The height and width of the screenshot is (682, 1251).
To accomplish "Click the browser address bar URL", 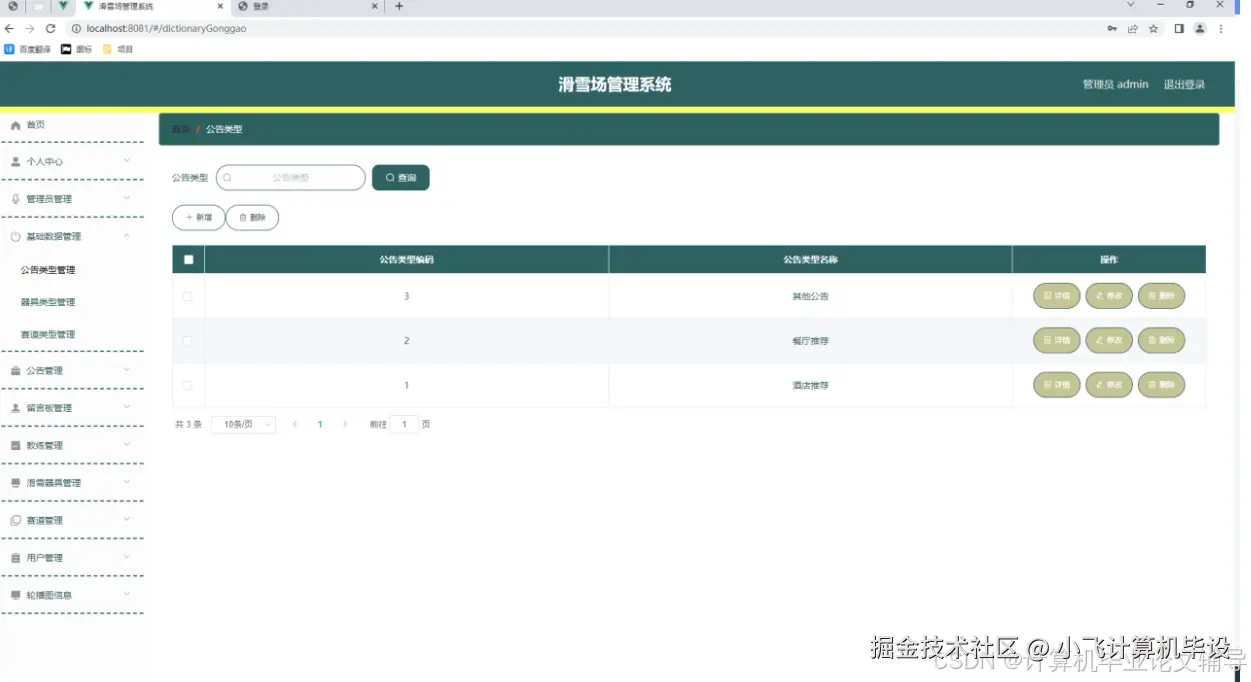I will click(166, 29).
